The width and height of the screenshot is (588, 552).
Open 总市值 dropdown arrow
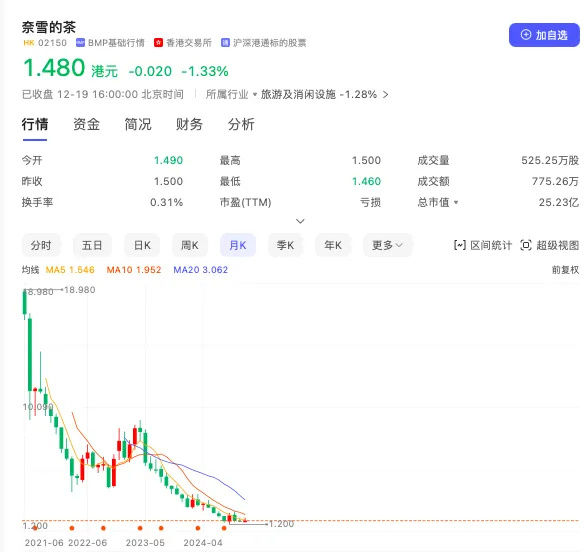click(456, 202)
